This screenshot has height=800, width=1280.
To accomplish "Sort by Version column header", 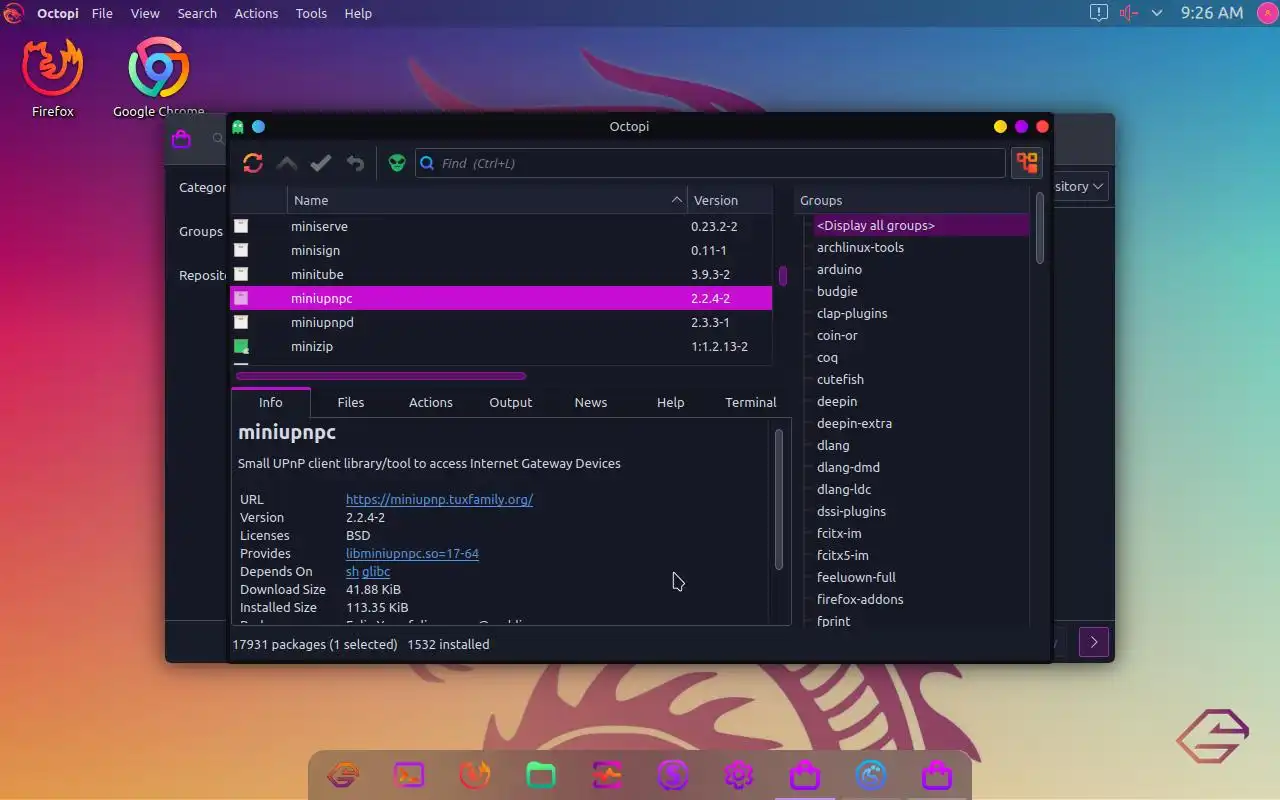I will pyautogui.click(x=730, y=200).
